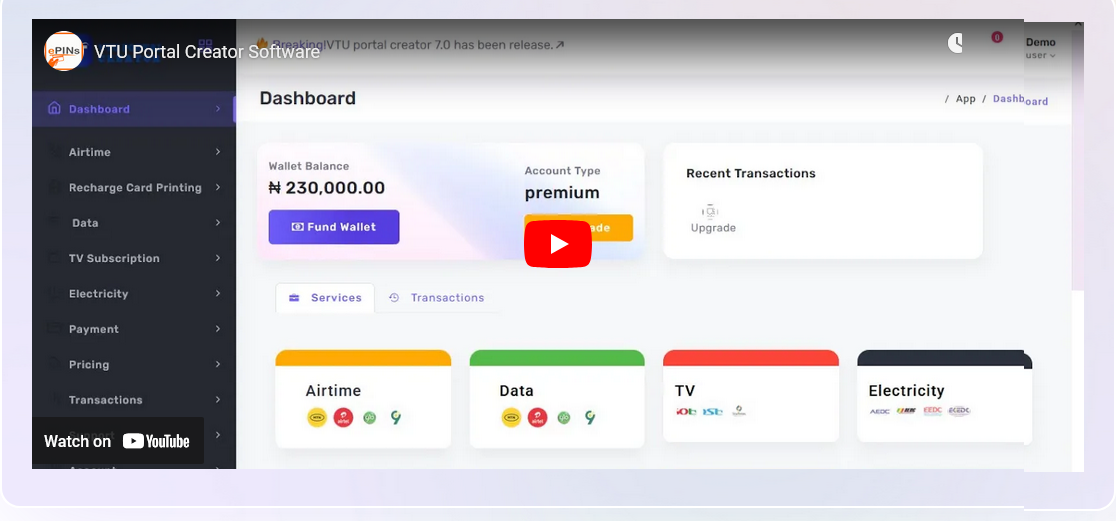Click the fire icon before Breaking news

(262, 44)
